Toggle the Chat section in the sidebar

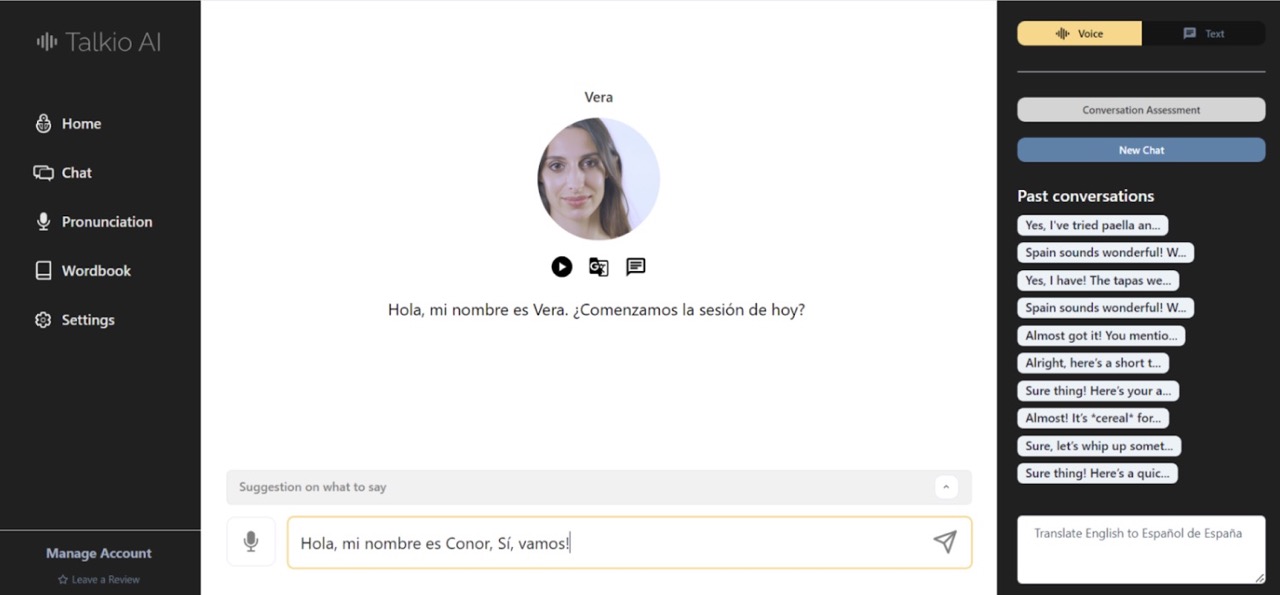click(76, 172)
